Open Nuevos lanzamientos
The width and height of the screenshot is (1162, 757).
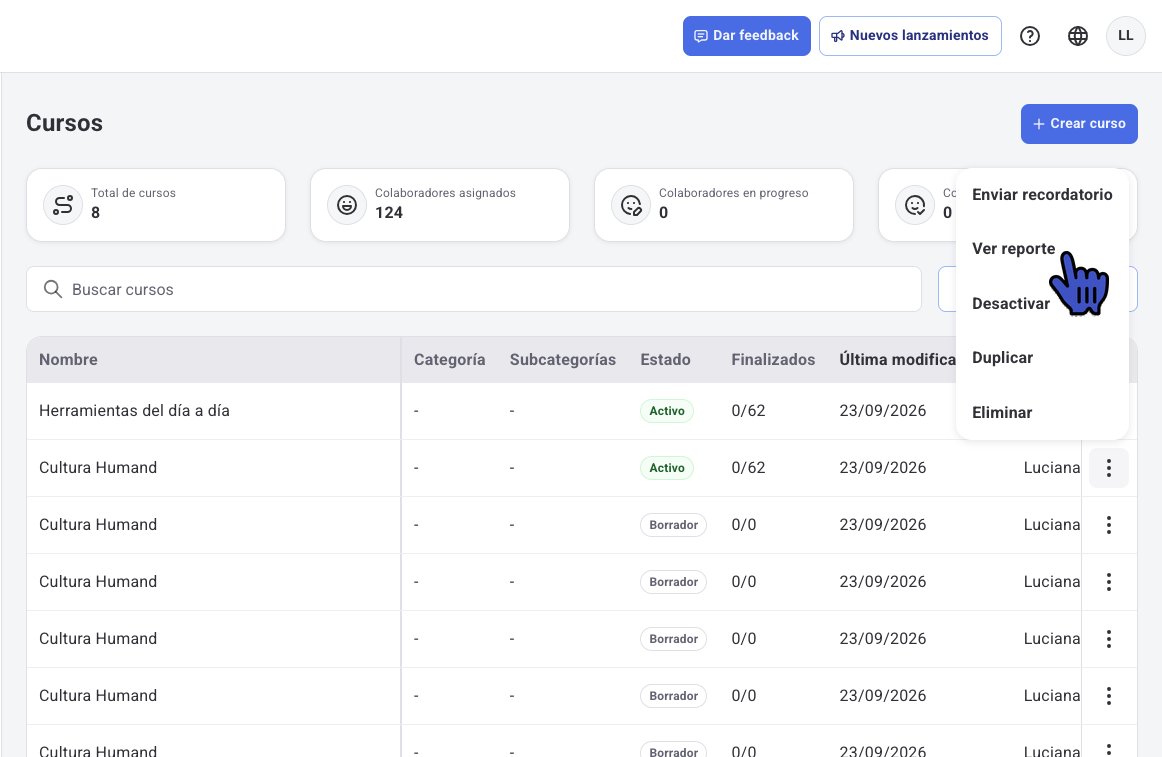click(x=910, y=36)
